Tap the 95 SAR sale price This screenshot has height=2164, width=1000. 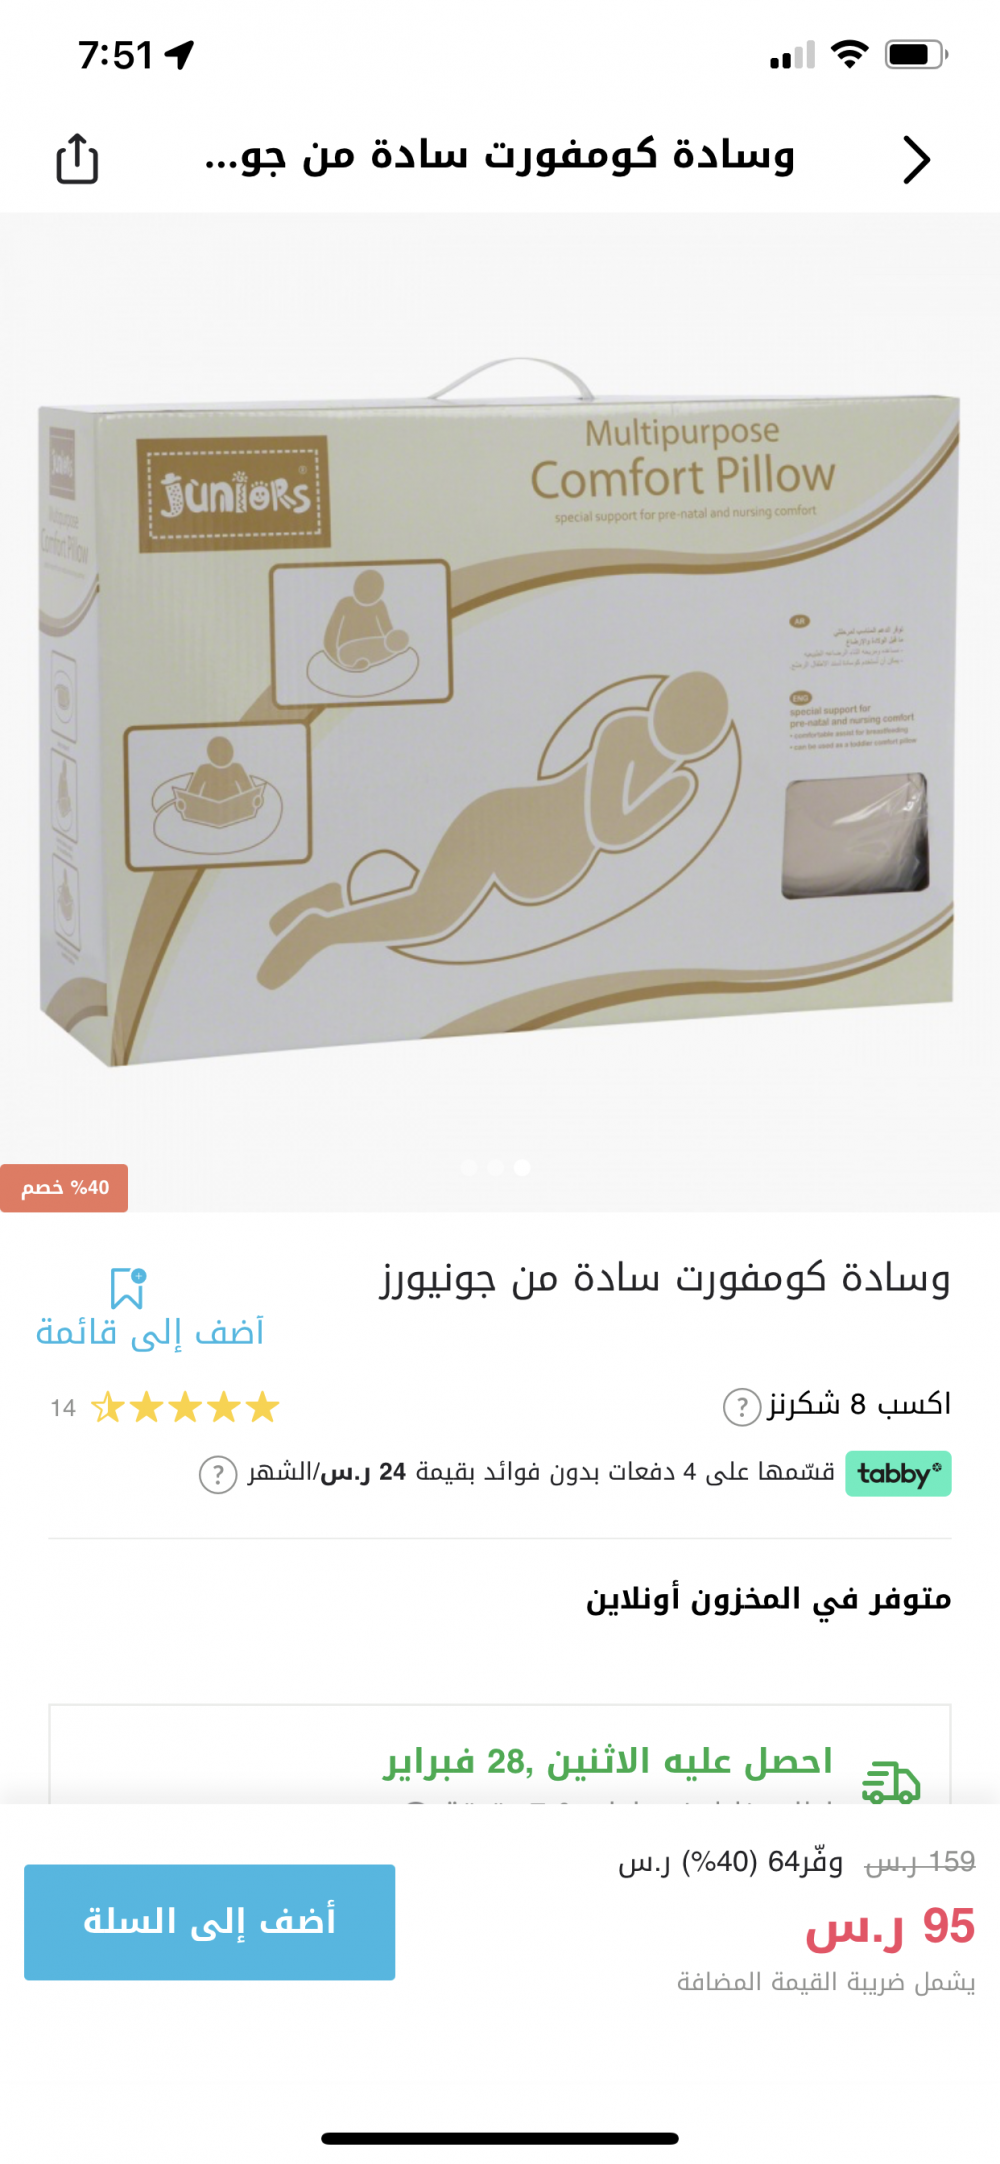(890, 1926)
